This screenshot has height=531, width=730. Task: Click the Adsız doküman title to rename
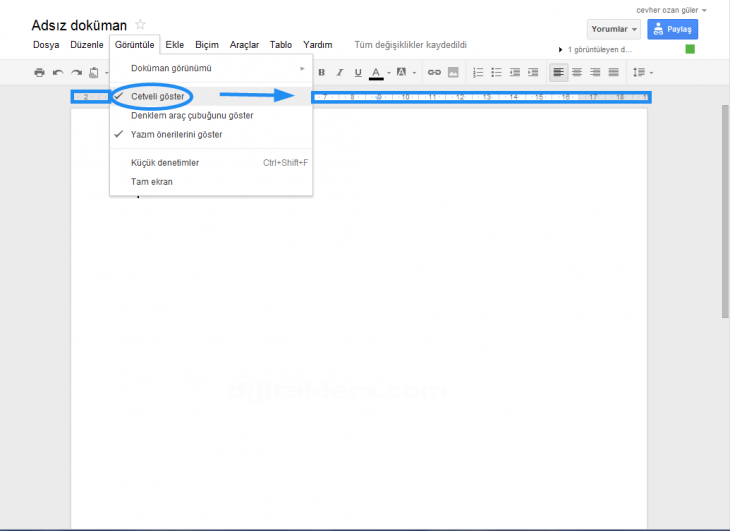click(x=79, y=25)
